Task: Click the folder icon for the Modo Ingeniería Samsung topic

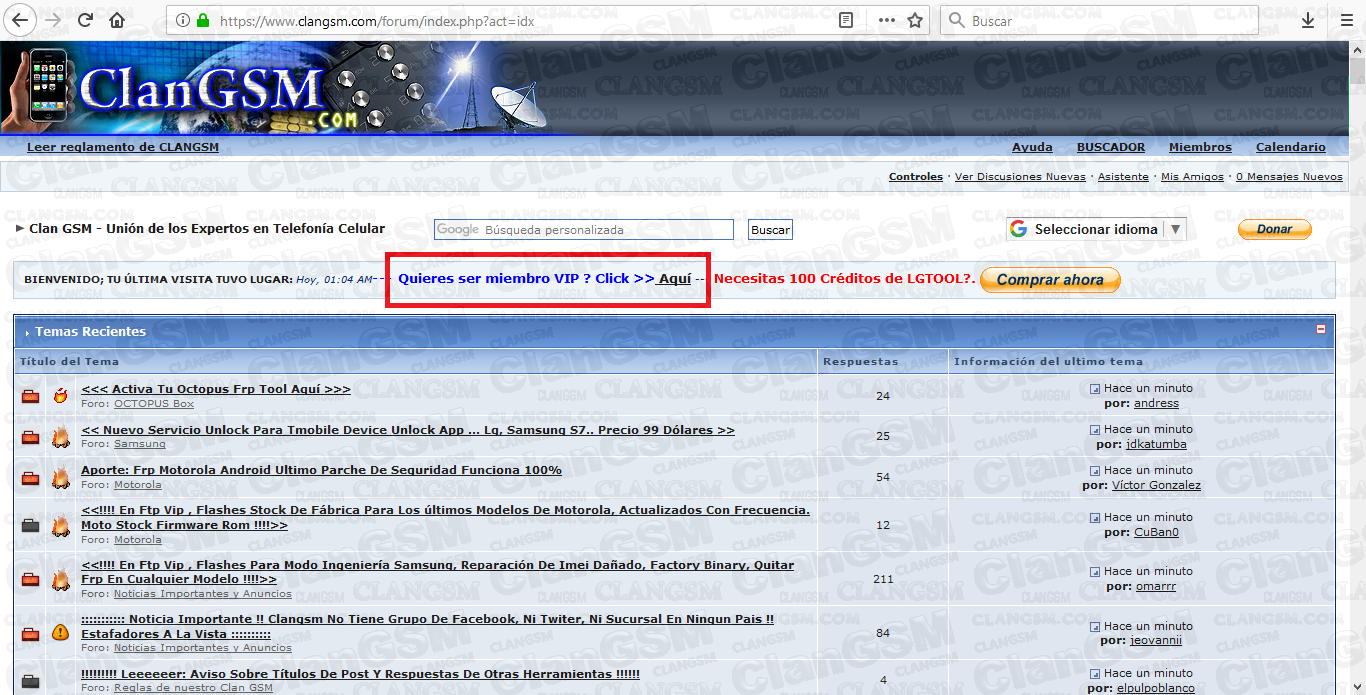Action: point(31,579)
